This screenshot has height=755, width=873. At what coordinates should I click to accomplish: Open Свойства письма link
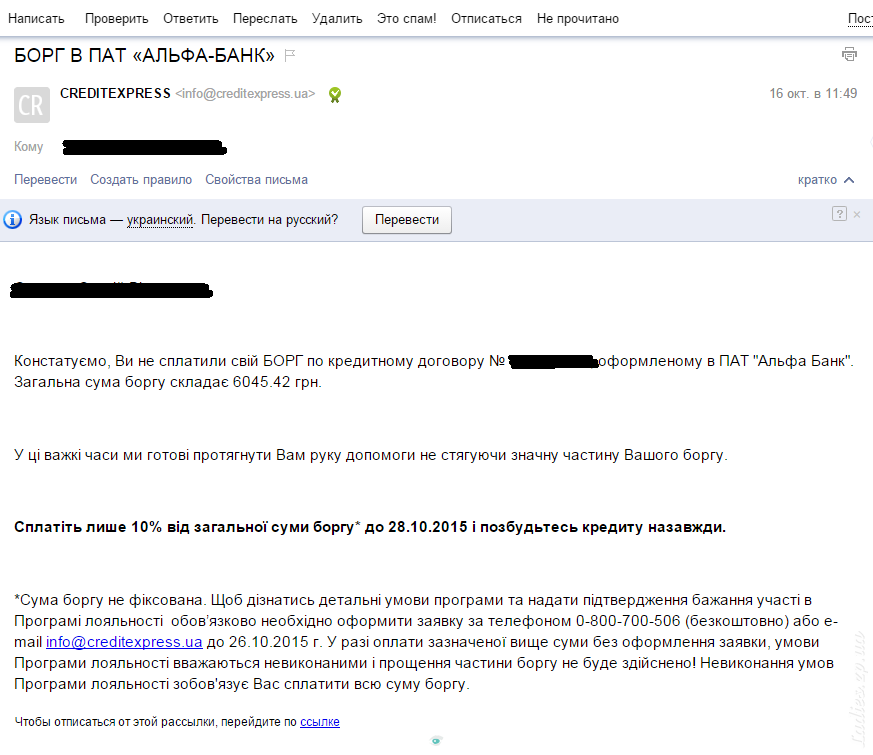coord(256,180)
